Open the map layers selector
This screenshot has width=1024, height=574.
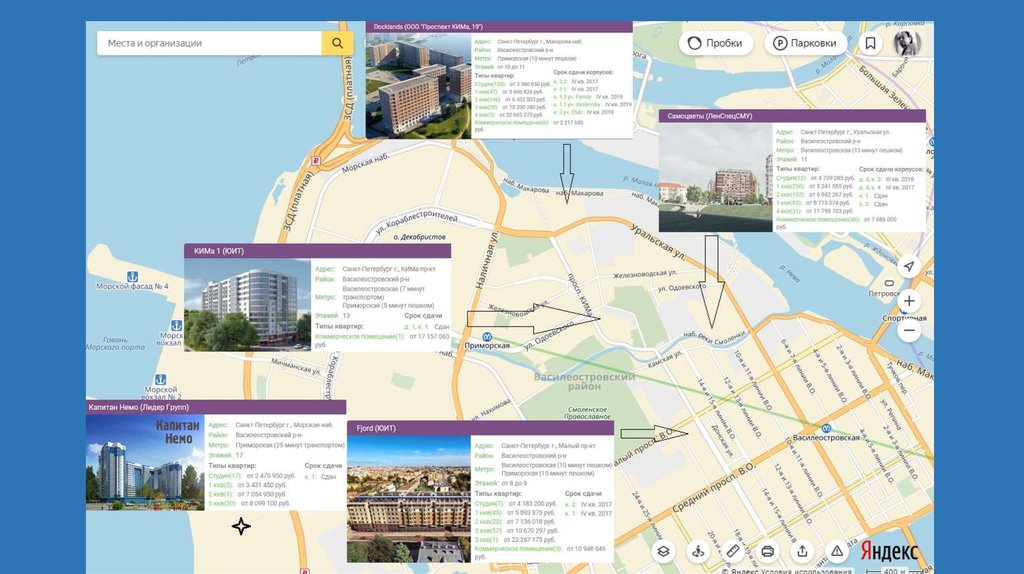click(662, 551)
